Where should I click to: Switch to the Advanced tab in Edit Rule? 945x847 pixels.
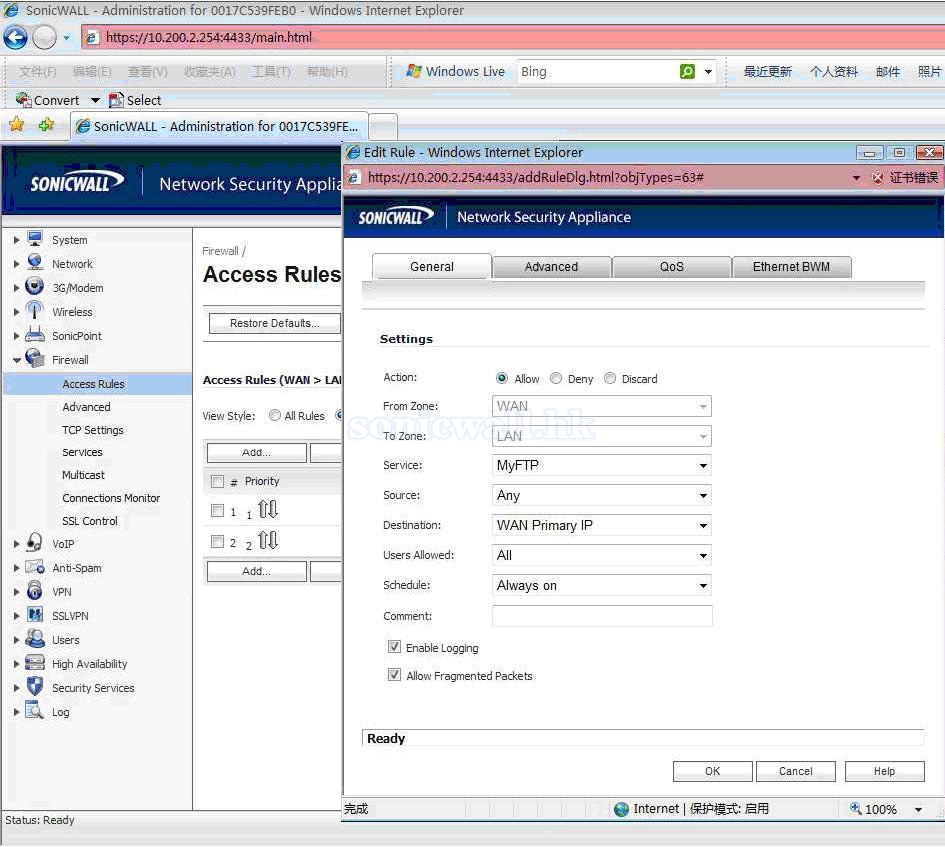click(551, 267)
